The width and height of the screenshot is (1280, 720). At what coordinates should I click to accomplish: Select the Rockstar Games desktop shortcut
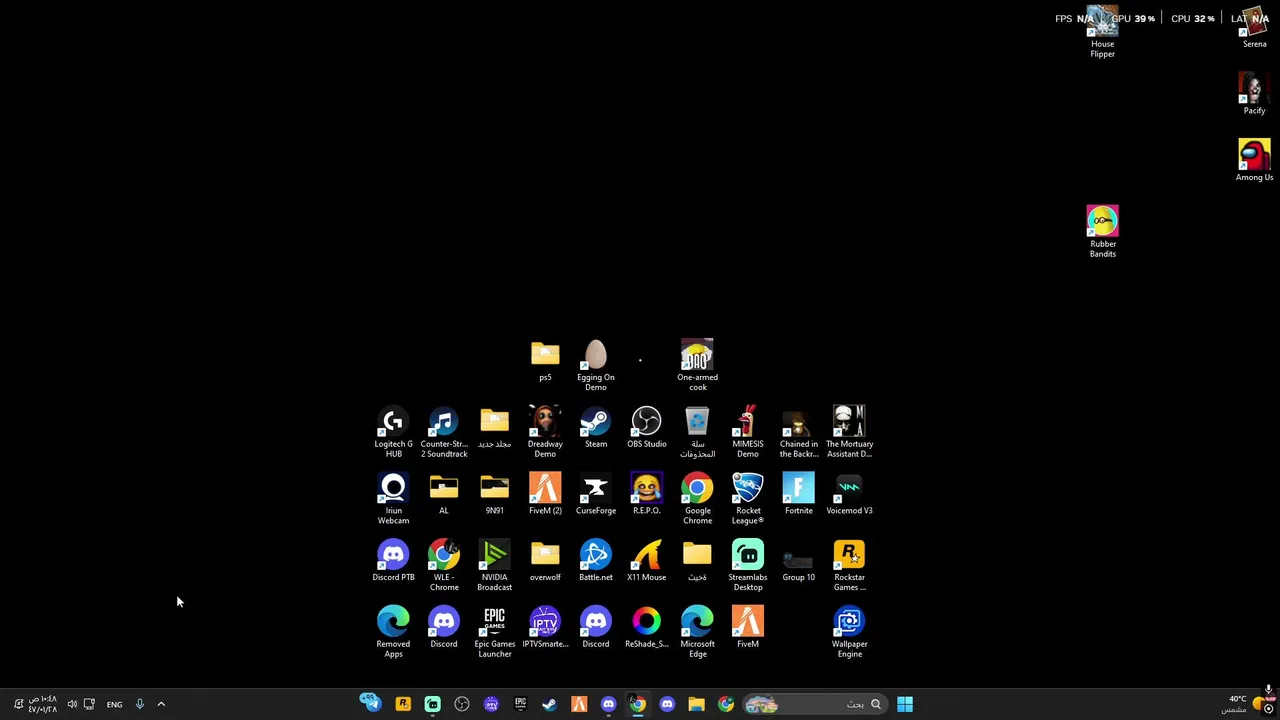849,566
